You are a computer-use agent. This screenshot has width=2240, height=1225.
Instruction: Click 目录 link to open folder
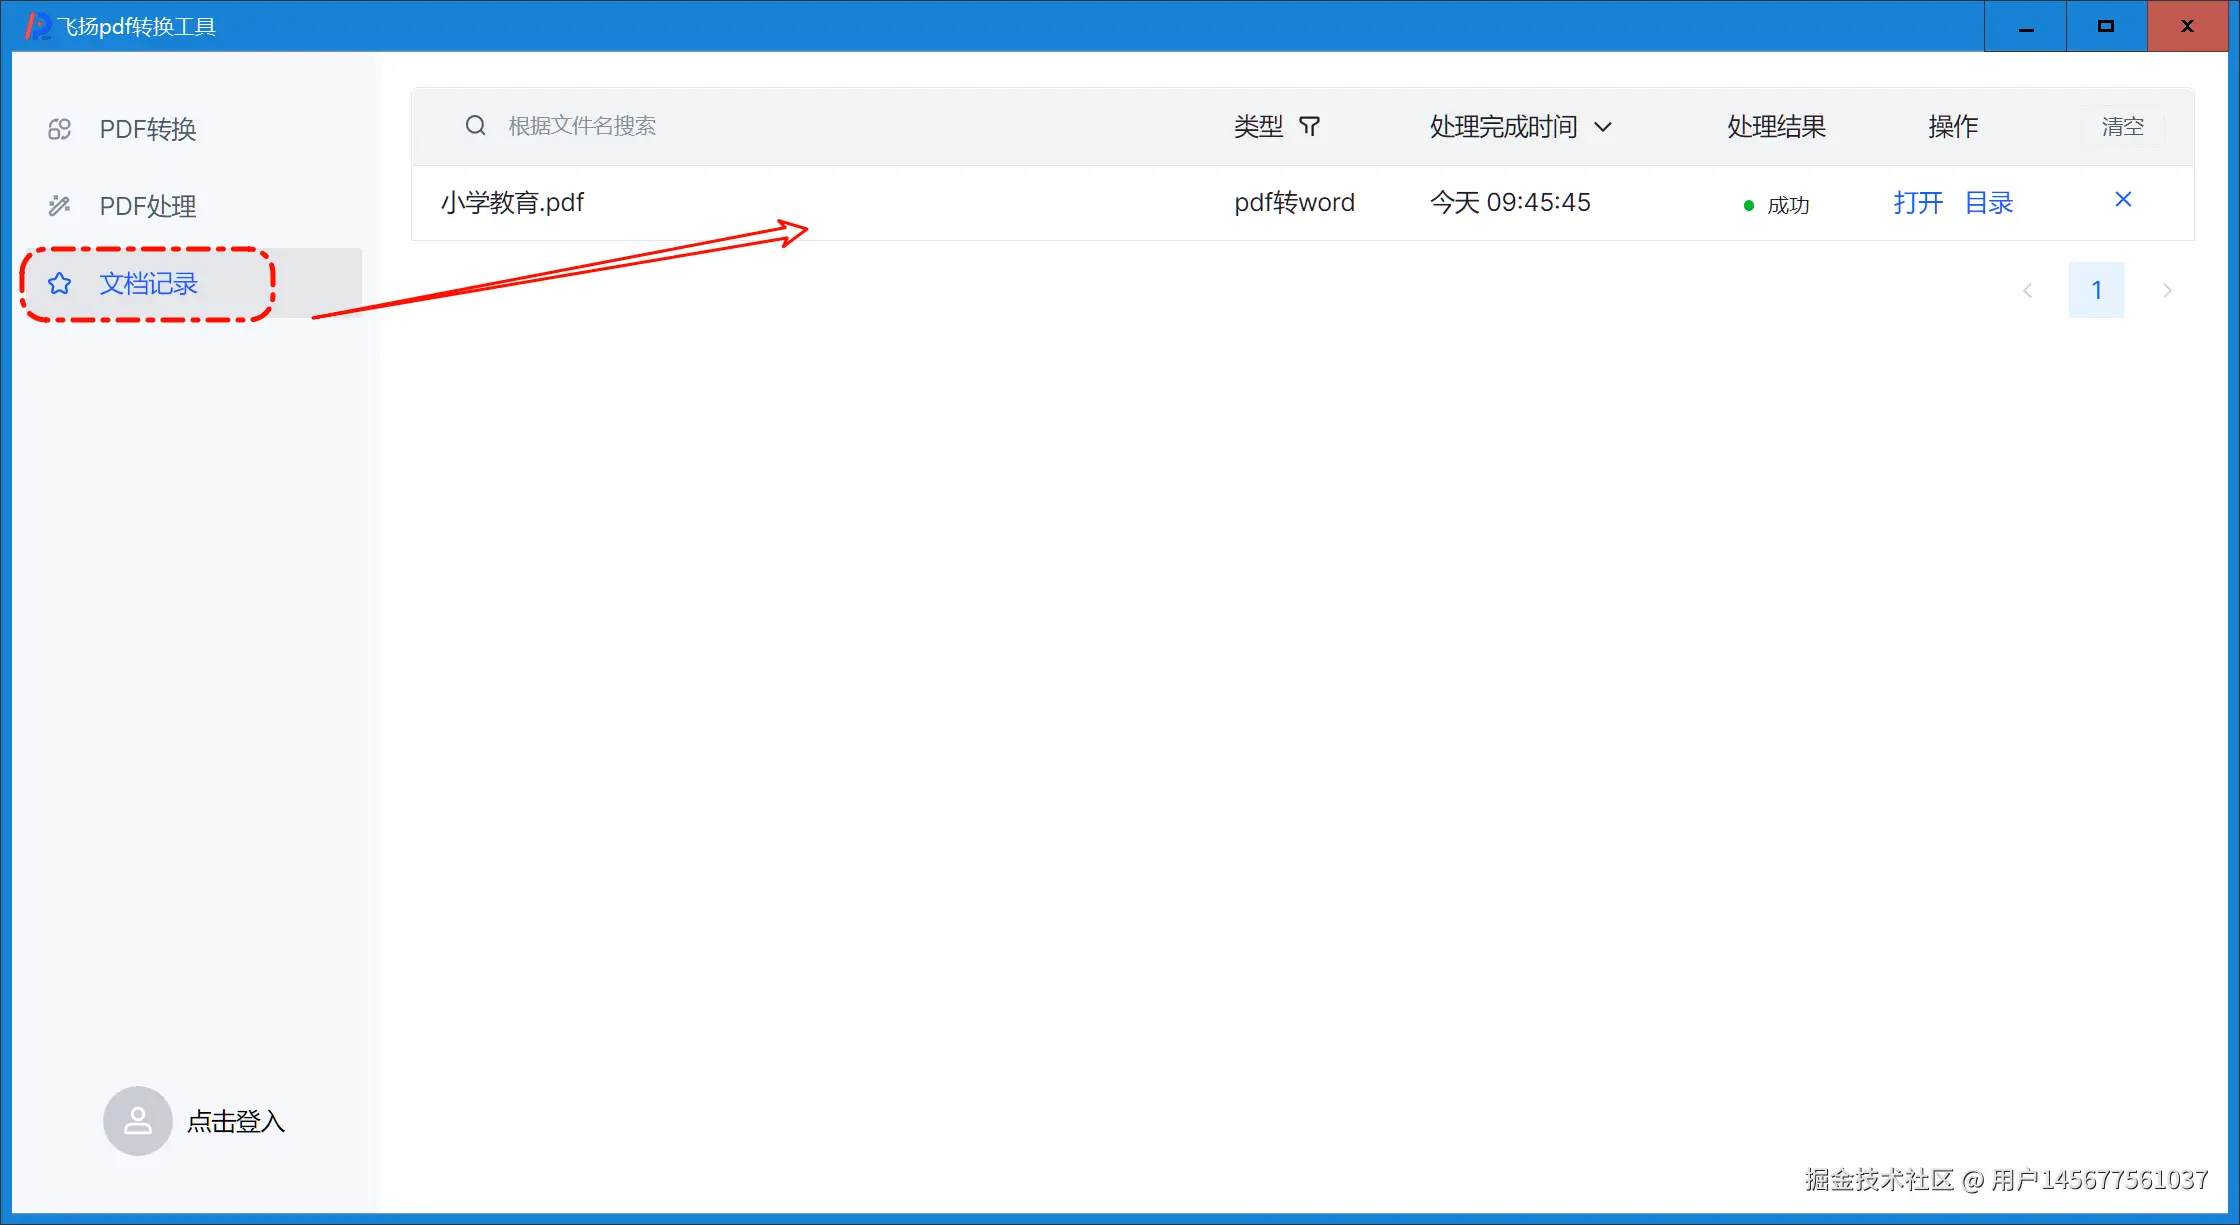[x=1988, y=203]
